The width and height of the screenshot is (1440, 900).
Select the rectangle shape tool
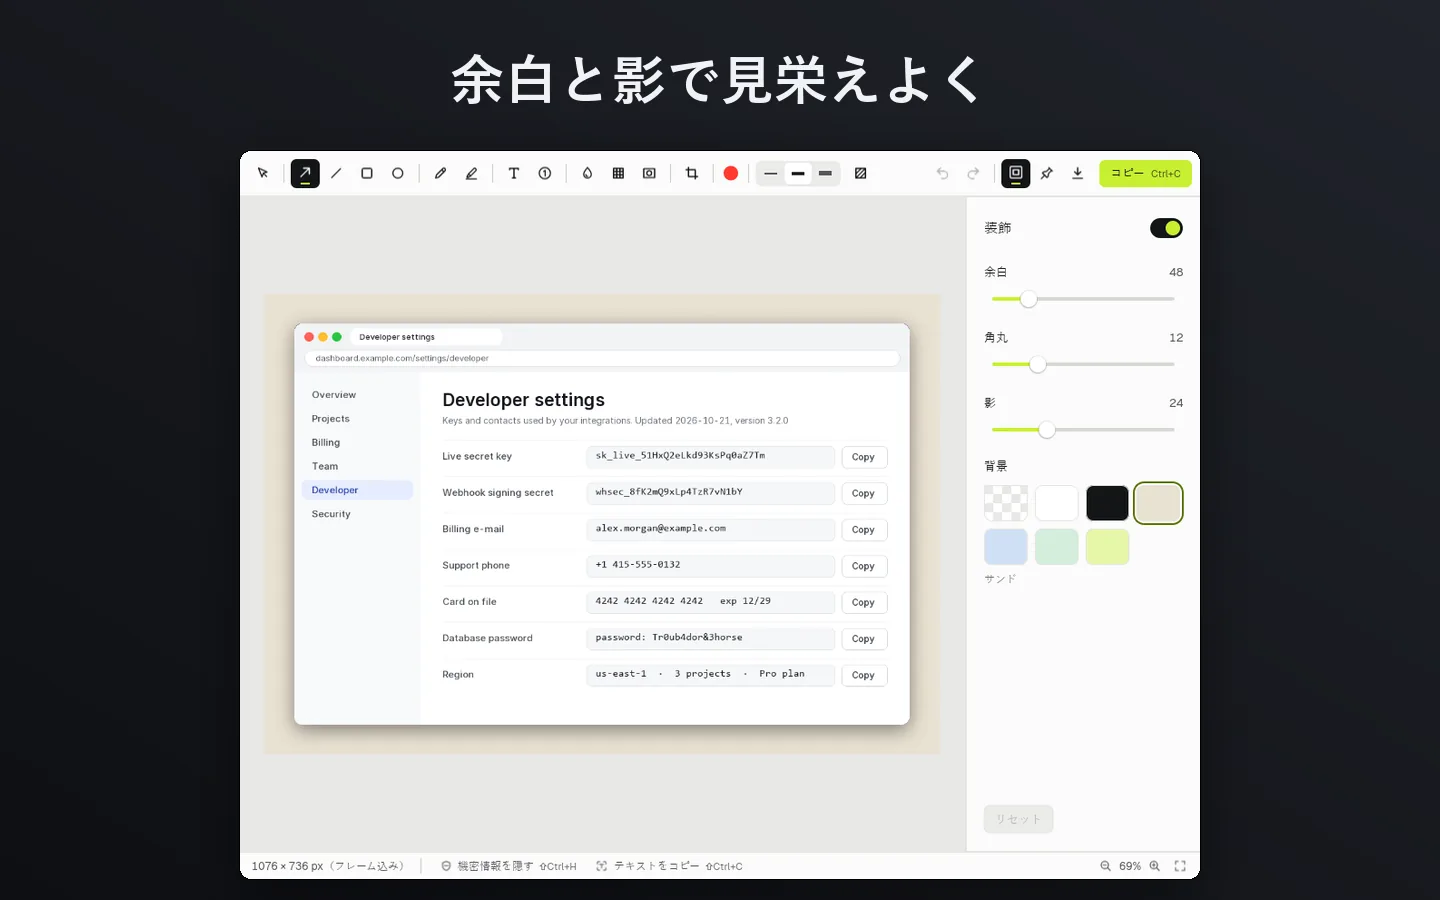click(x=367, y=173)
